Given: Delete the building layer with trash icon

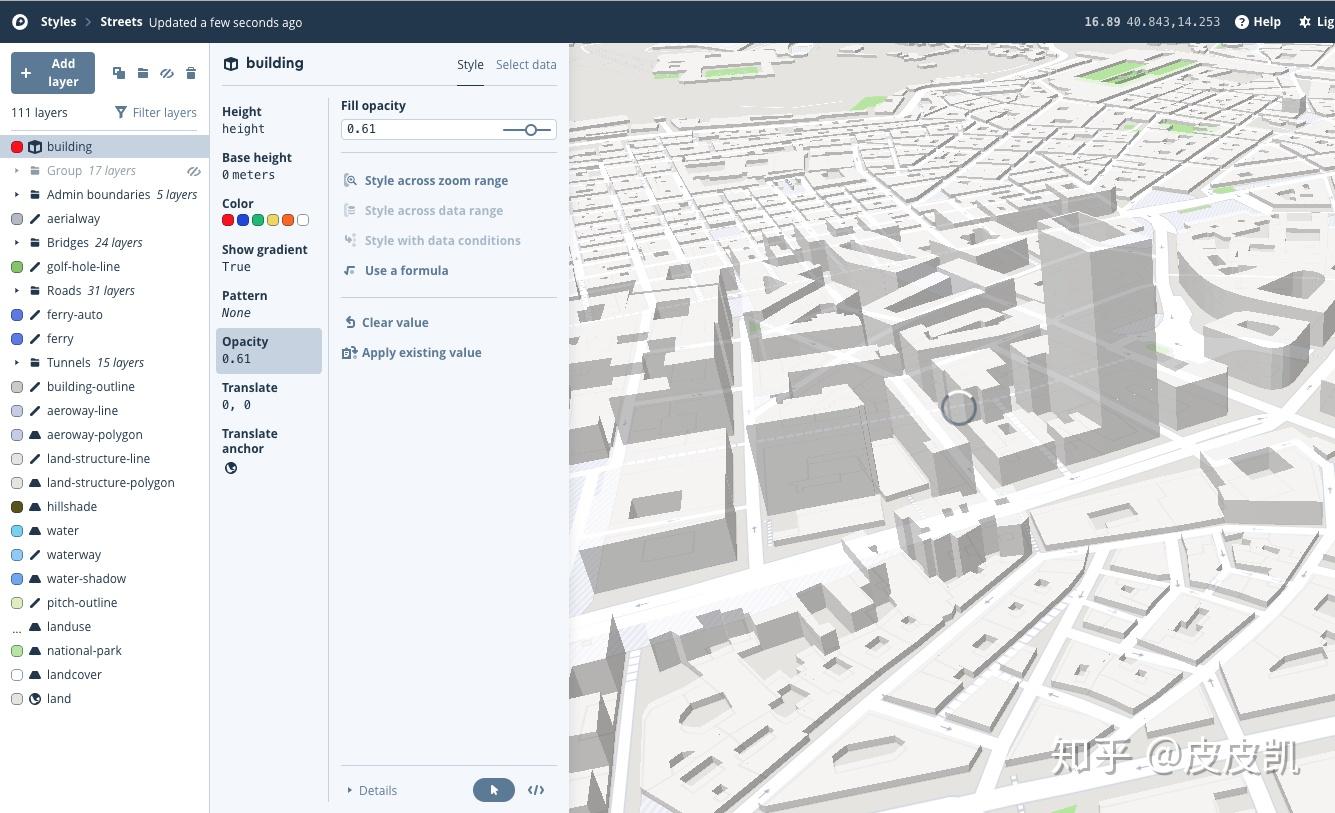Looking at the screenshot, I should click(191, 72).
